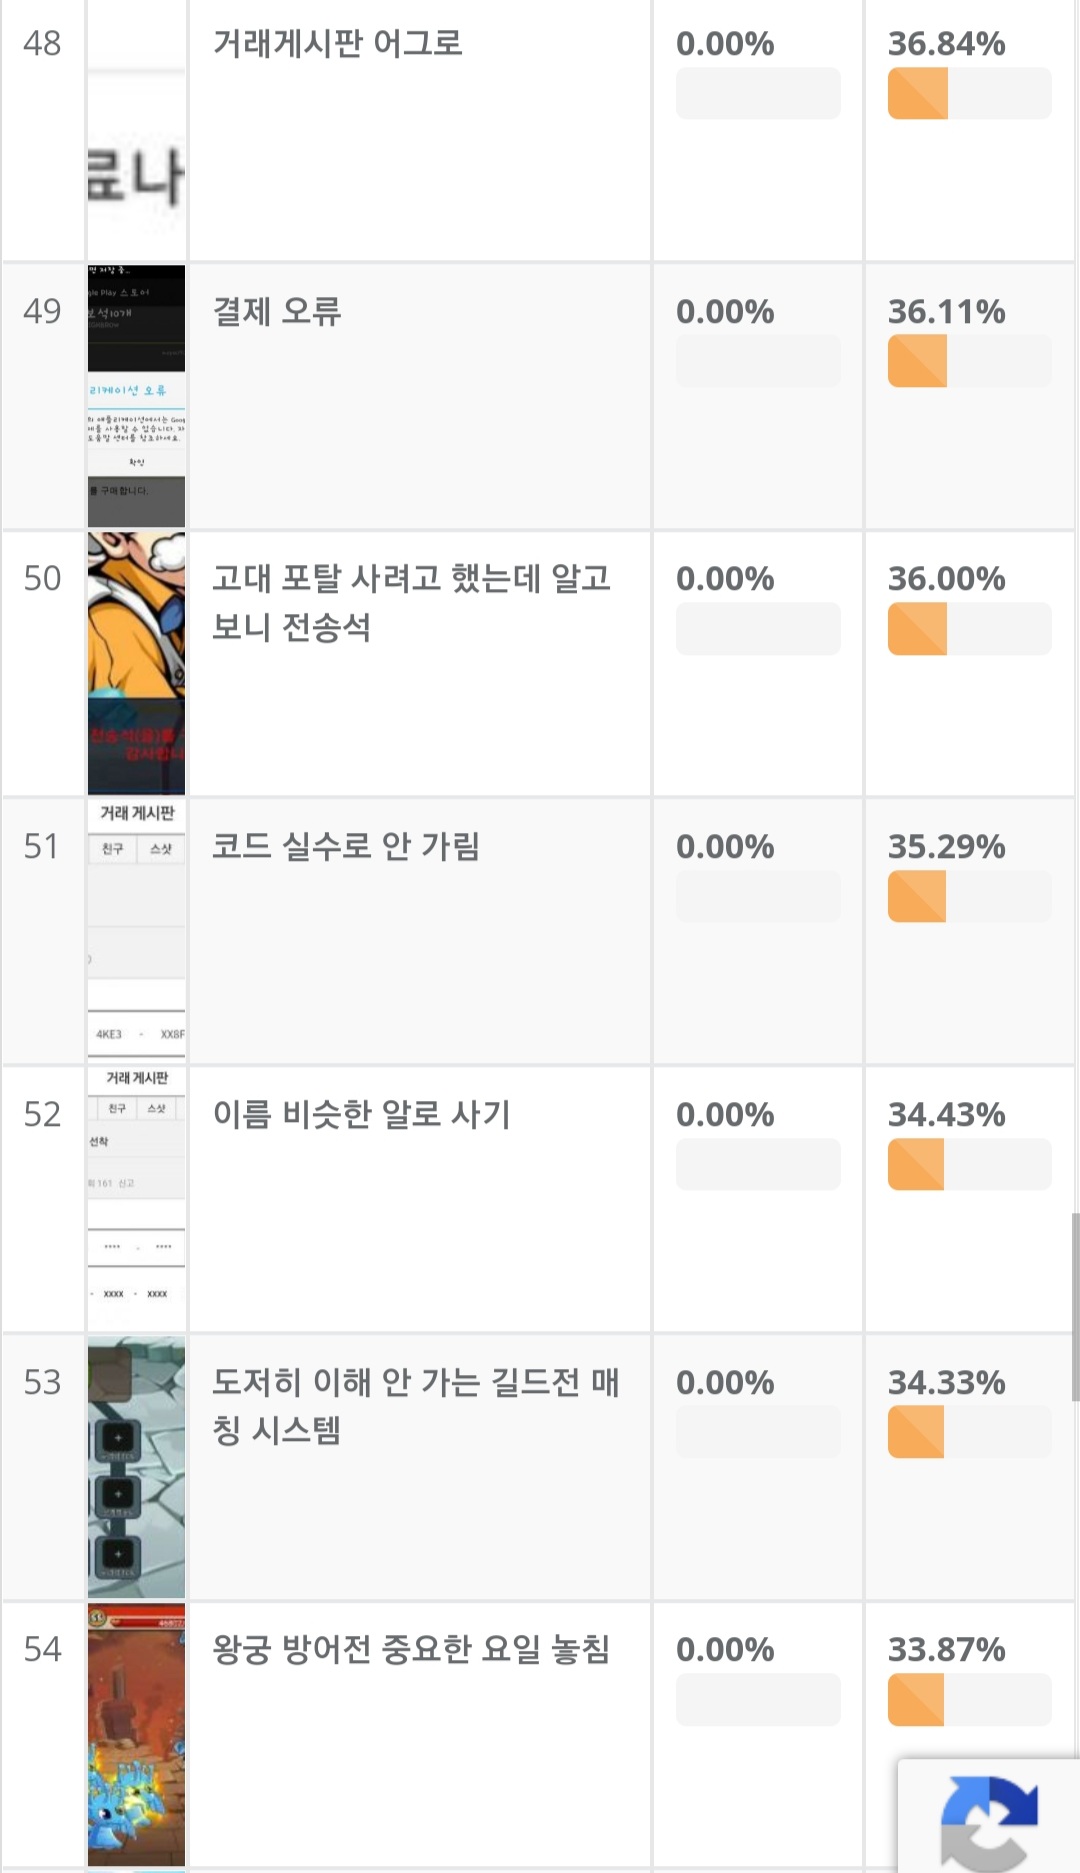
Task: Open the 이름 비슷한 알로 사기 entry
Action: point(362,1114)
